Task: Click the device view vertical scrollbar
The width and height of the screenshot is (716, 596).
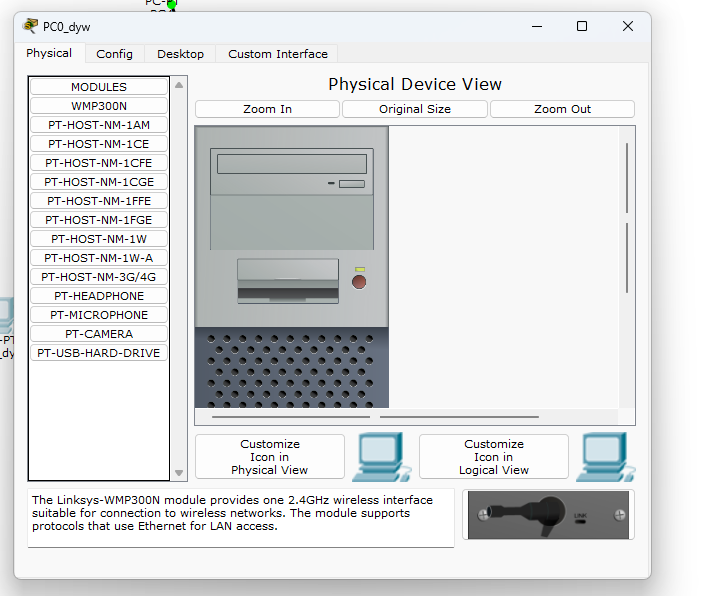Action: (x=627, y=267)
